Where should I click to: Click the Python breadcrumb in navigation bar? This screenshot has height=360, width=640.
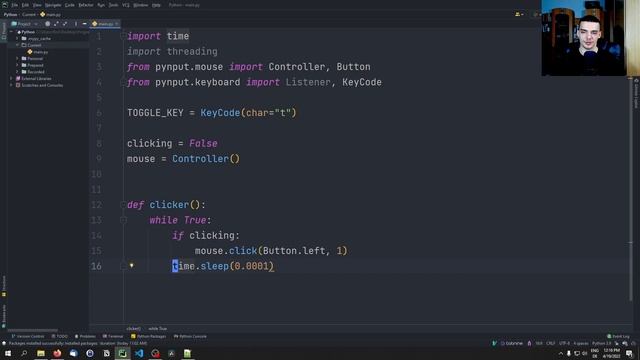pyautogui.click(x=10, y=14)
